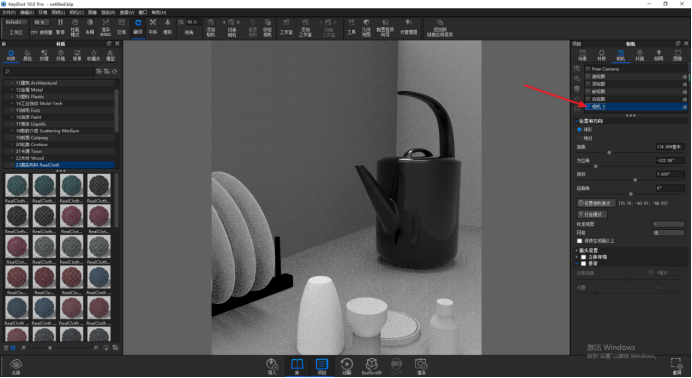The width and height of the screenshot is (692, 378).
Task: Click the Set Camera Focus Point button
Action: 596,203
